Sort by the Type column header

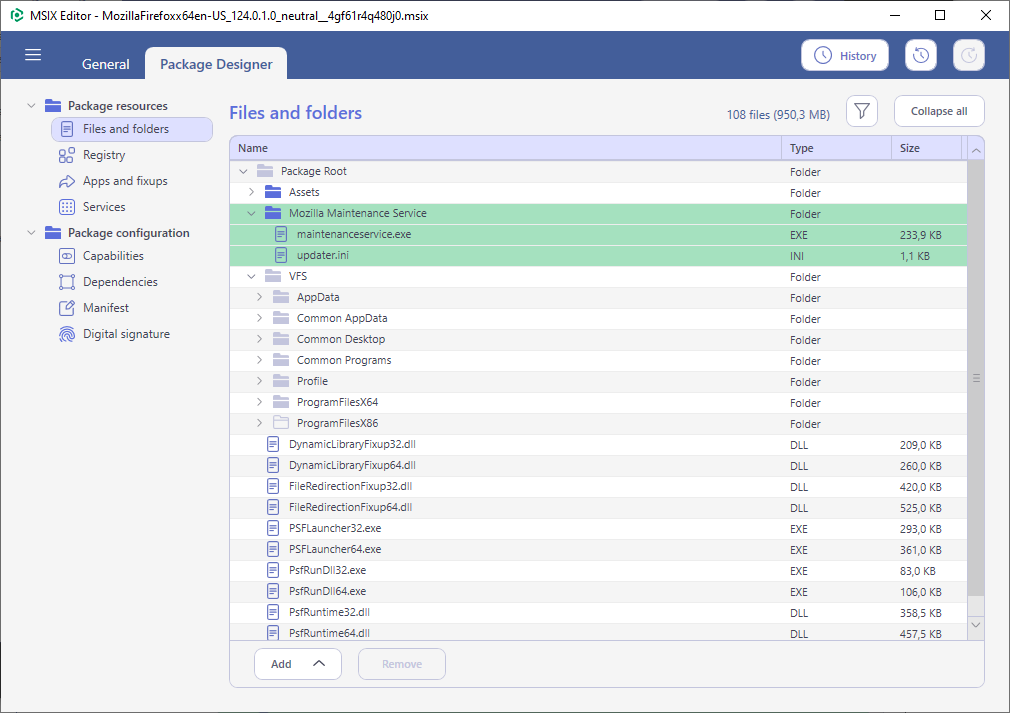837,148
